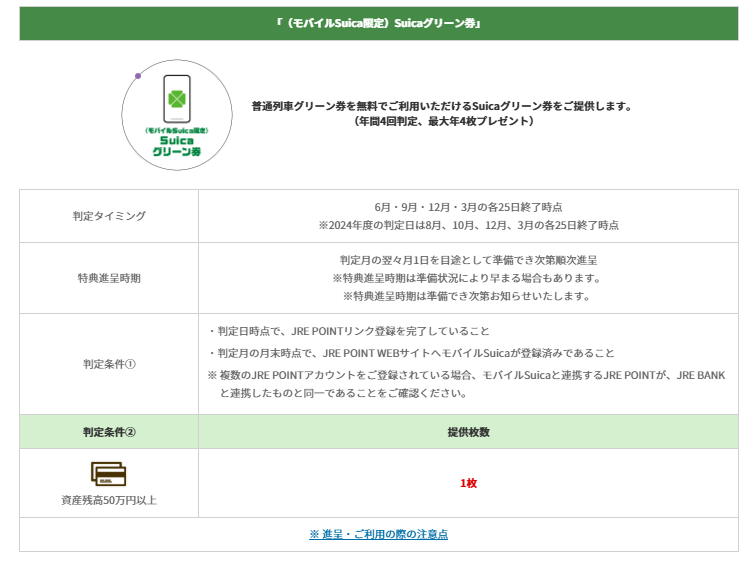The height and width of the screenshot is (562, 755).
Task: Click note ※特典進呈時期は準備でき次第お知らせいたします
Action: (x=469, y=296)
